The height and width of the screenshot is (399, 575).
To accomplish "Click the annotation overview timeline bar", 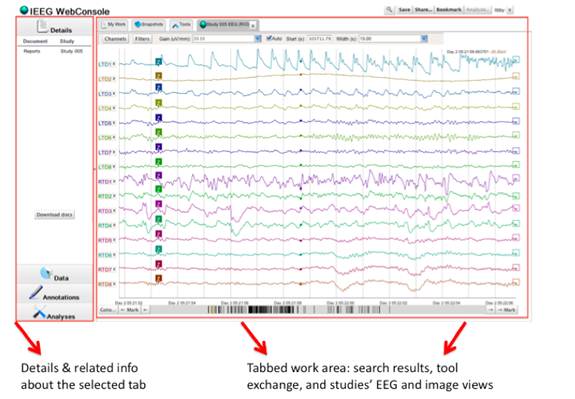I will coord(318,310).
